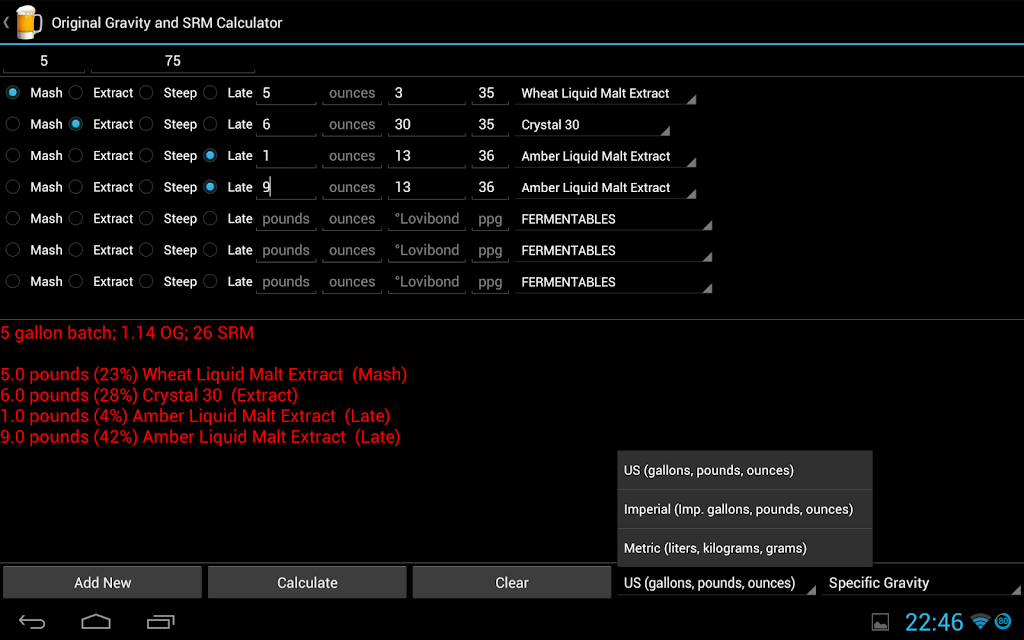Select the Mash radio in the third row
Image resolution: width=1024 pixels, height=640 pixels.
[12, 155]
